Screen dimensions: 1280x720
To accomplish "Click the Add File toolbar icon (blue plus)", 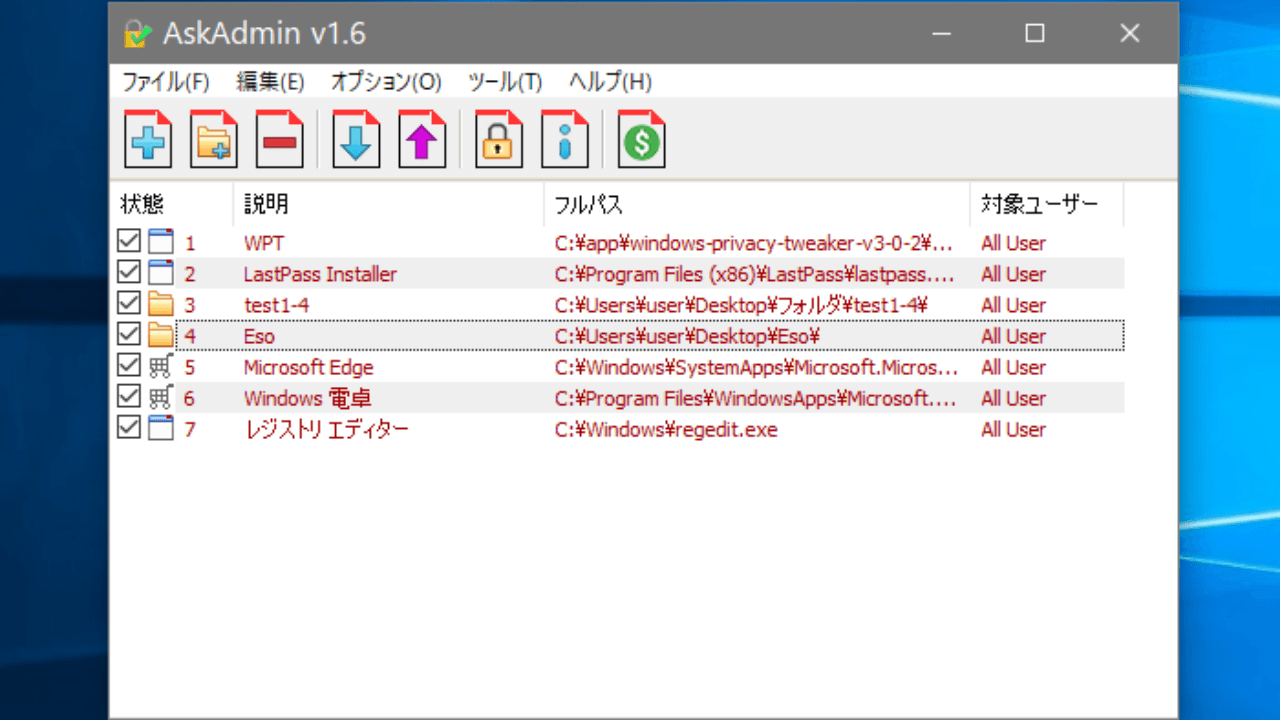I will coord(148,139).
